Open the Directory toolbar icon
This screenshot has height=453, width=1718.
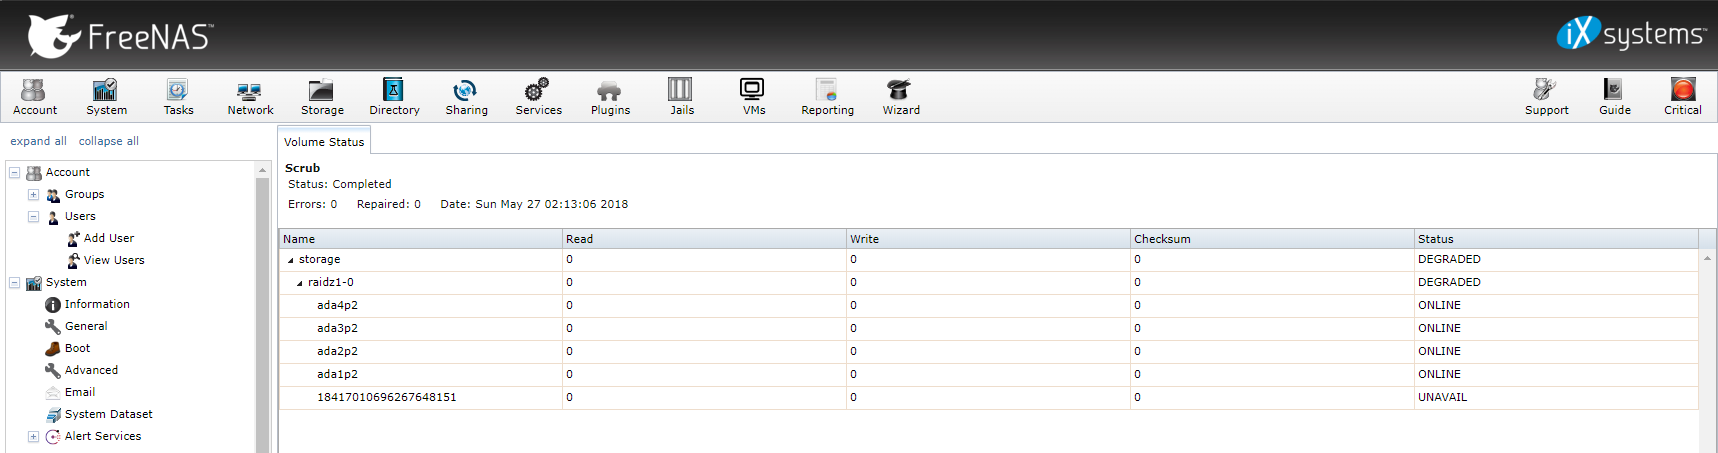[x=394, y=97]
